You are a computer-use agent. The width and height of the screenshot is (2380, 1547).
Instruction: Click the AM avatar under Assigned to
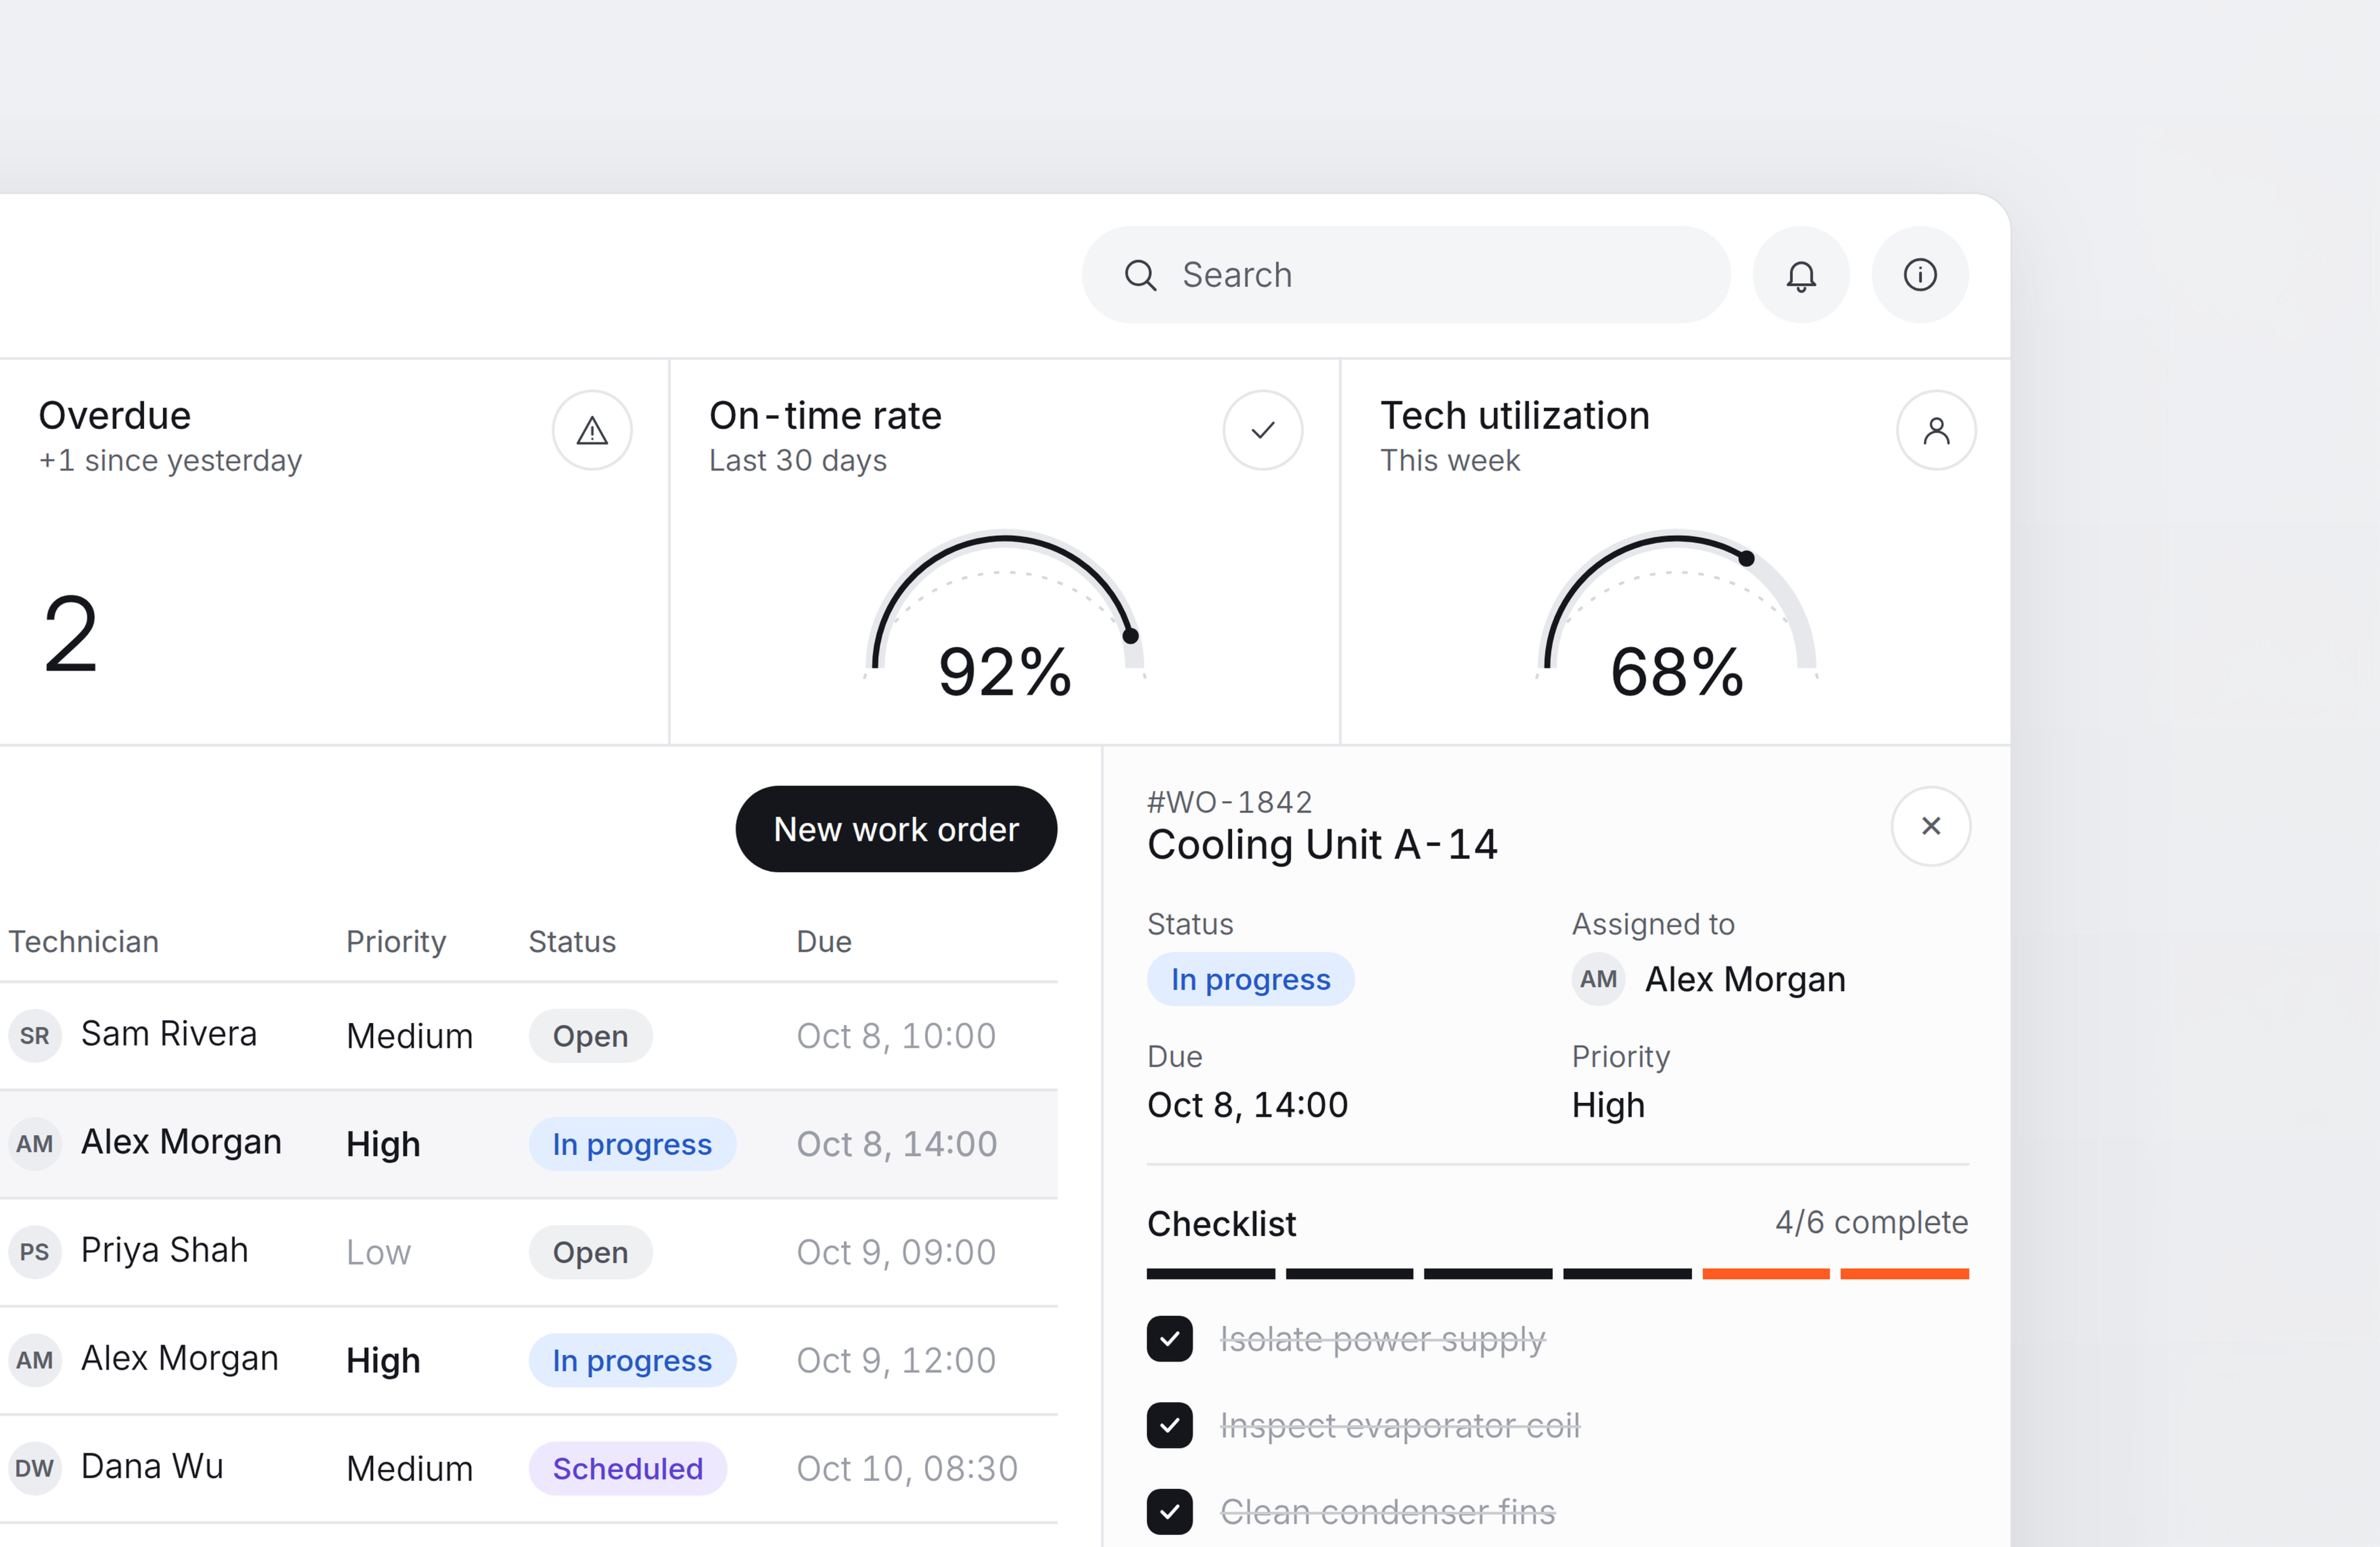click(1598, 979)
